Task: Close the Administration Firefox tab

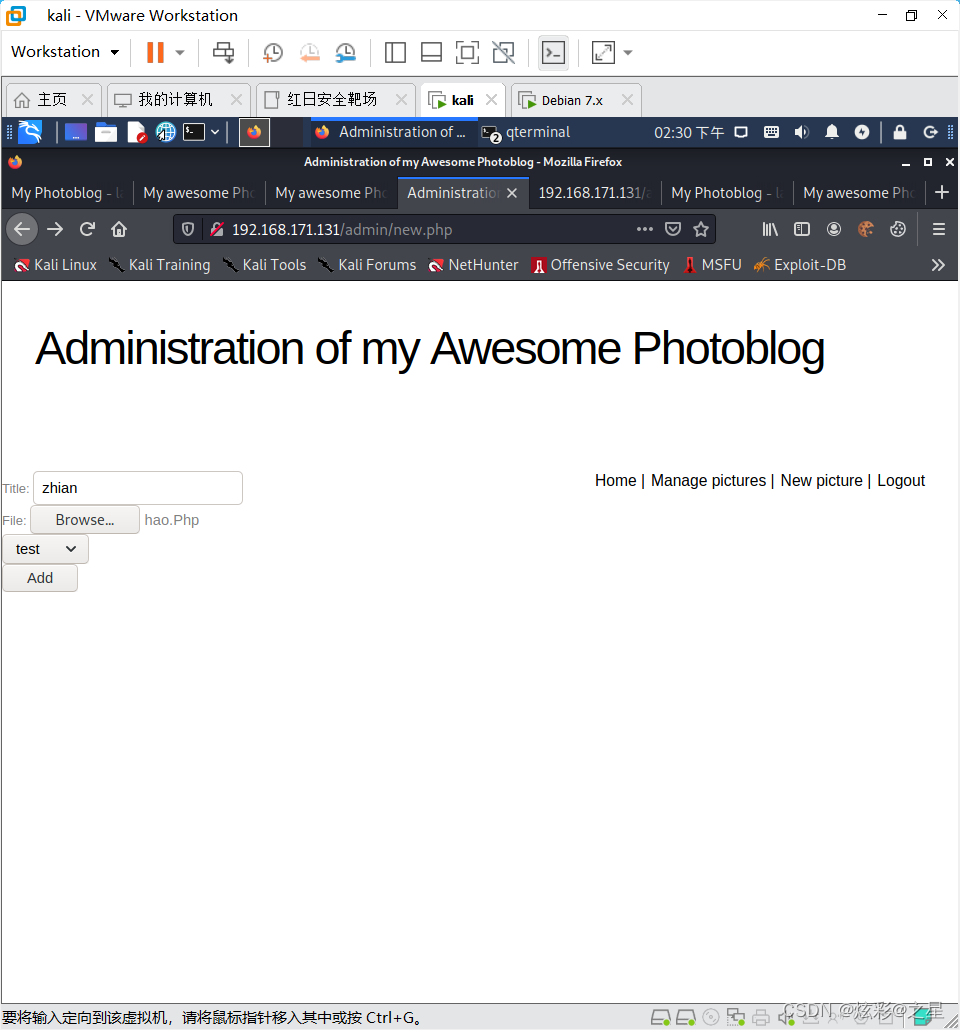Action: [x=513, y=193]
